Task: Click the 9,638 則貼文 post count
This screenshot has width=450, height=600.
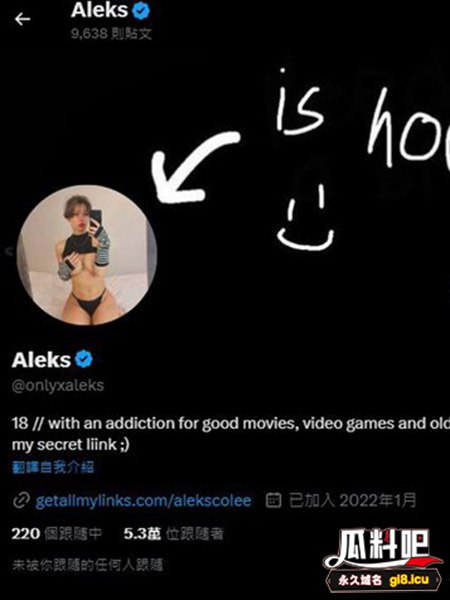Action: tap(111, 34)
